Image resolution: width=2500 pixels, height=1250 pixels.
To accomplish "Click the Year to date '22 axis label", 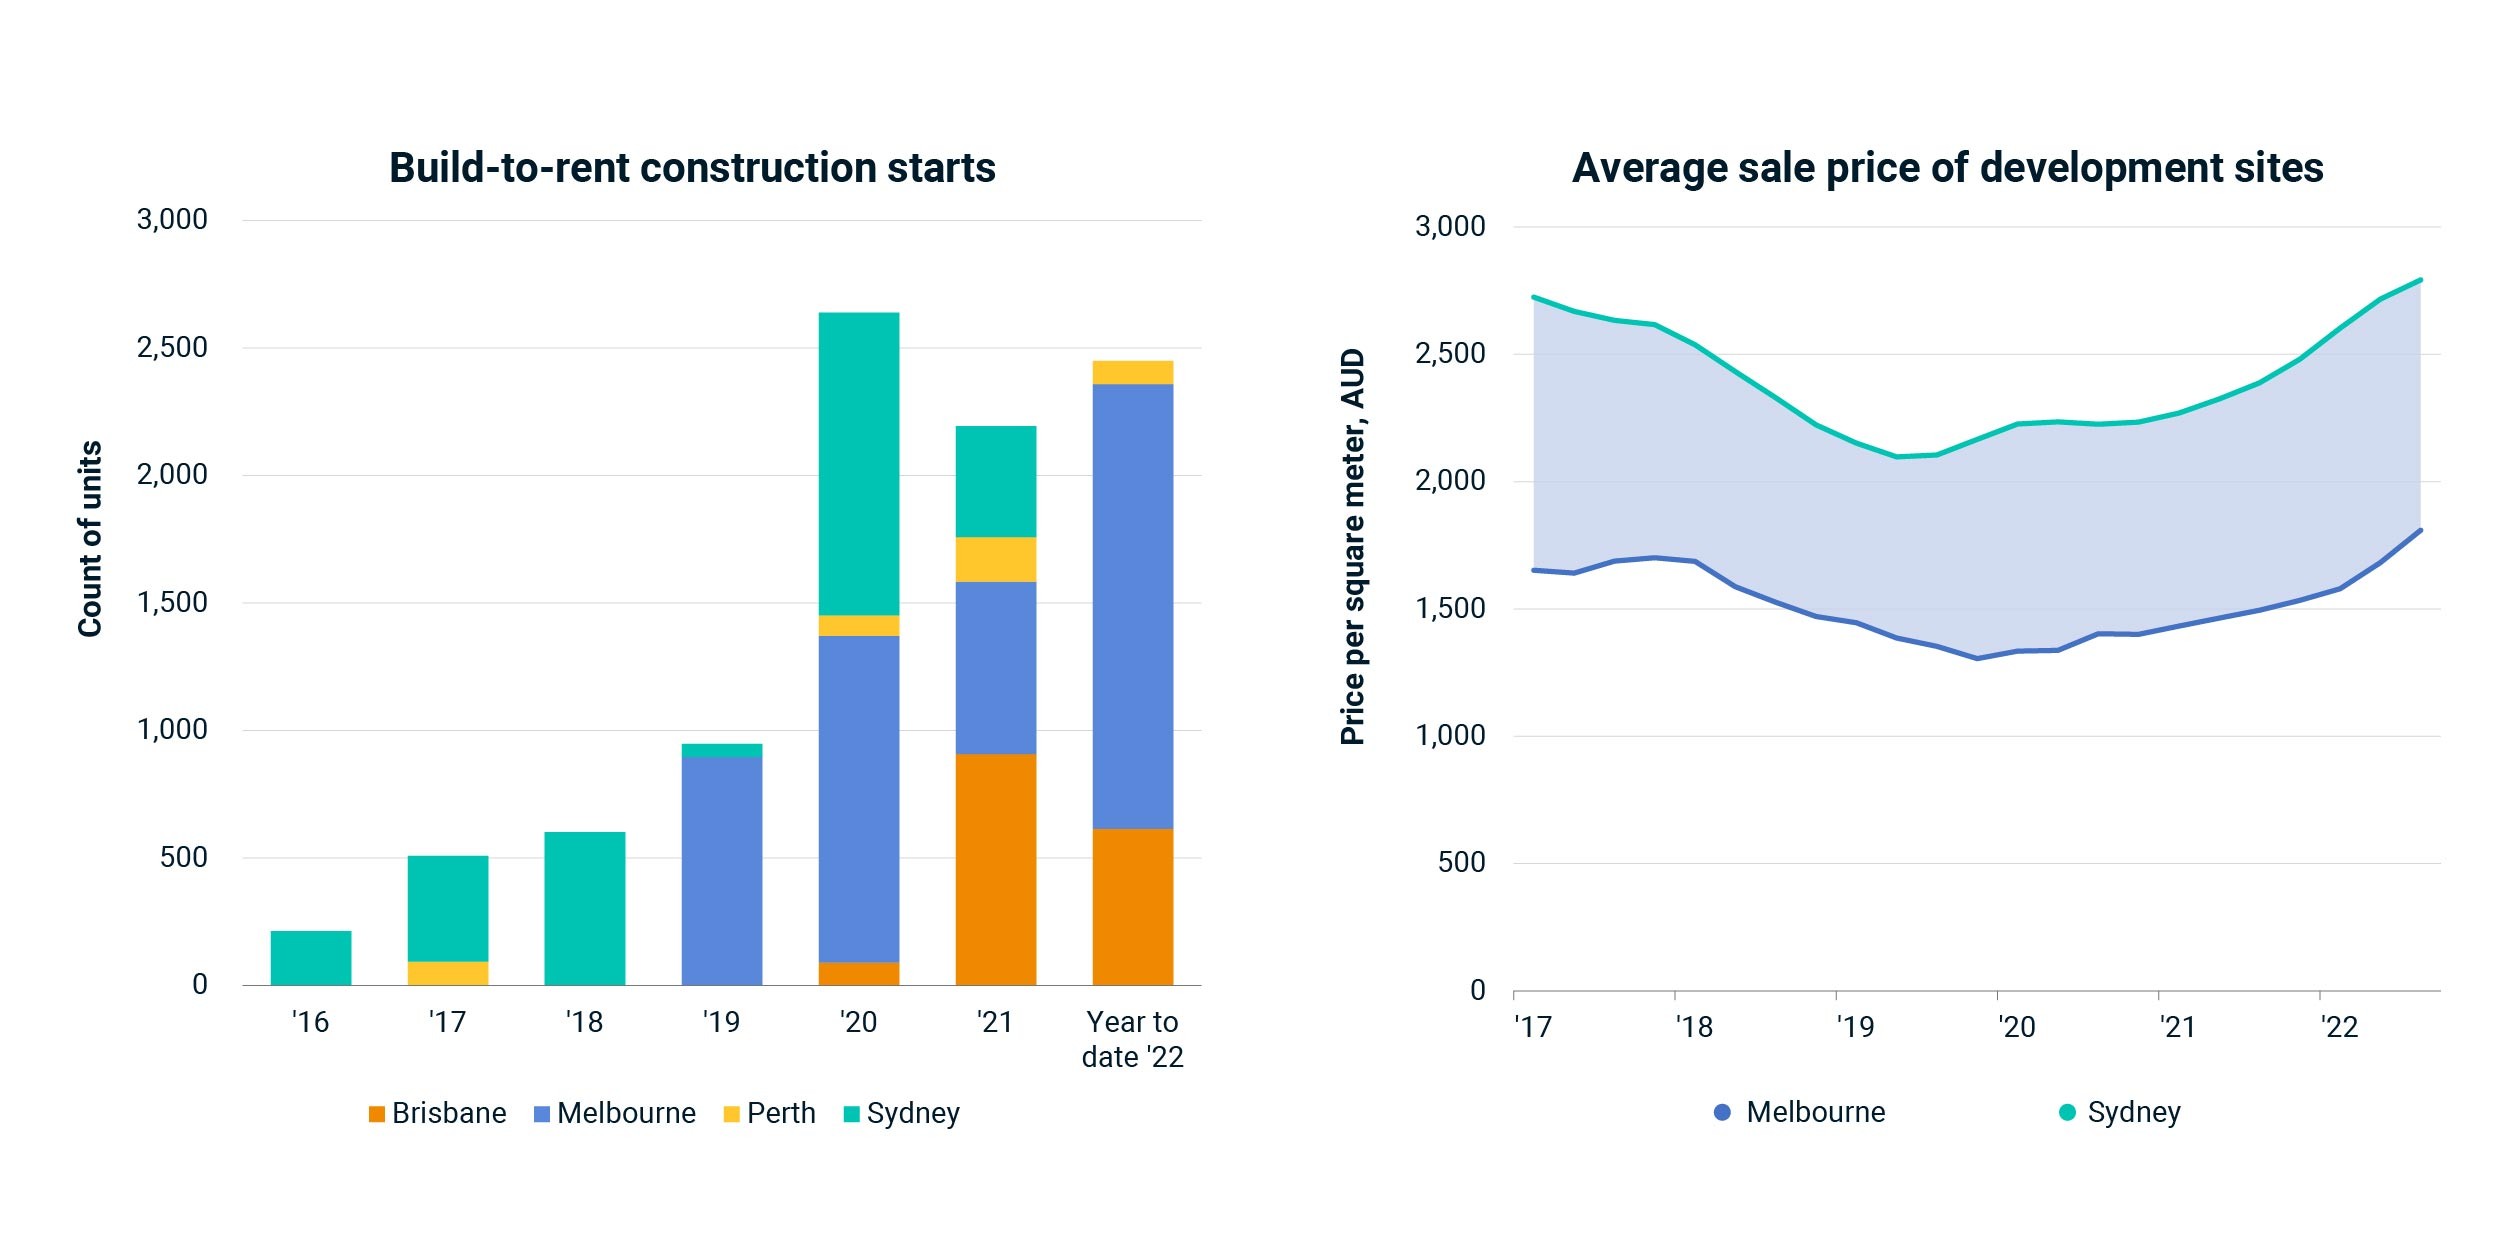I will [1133, 1040].
